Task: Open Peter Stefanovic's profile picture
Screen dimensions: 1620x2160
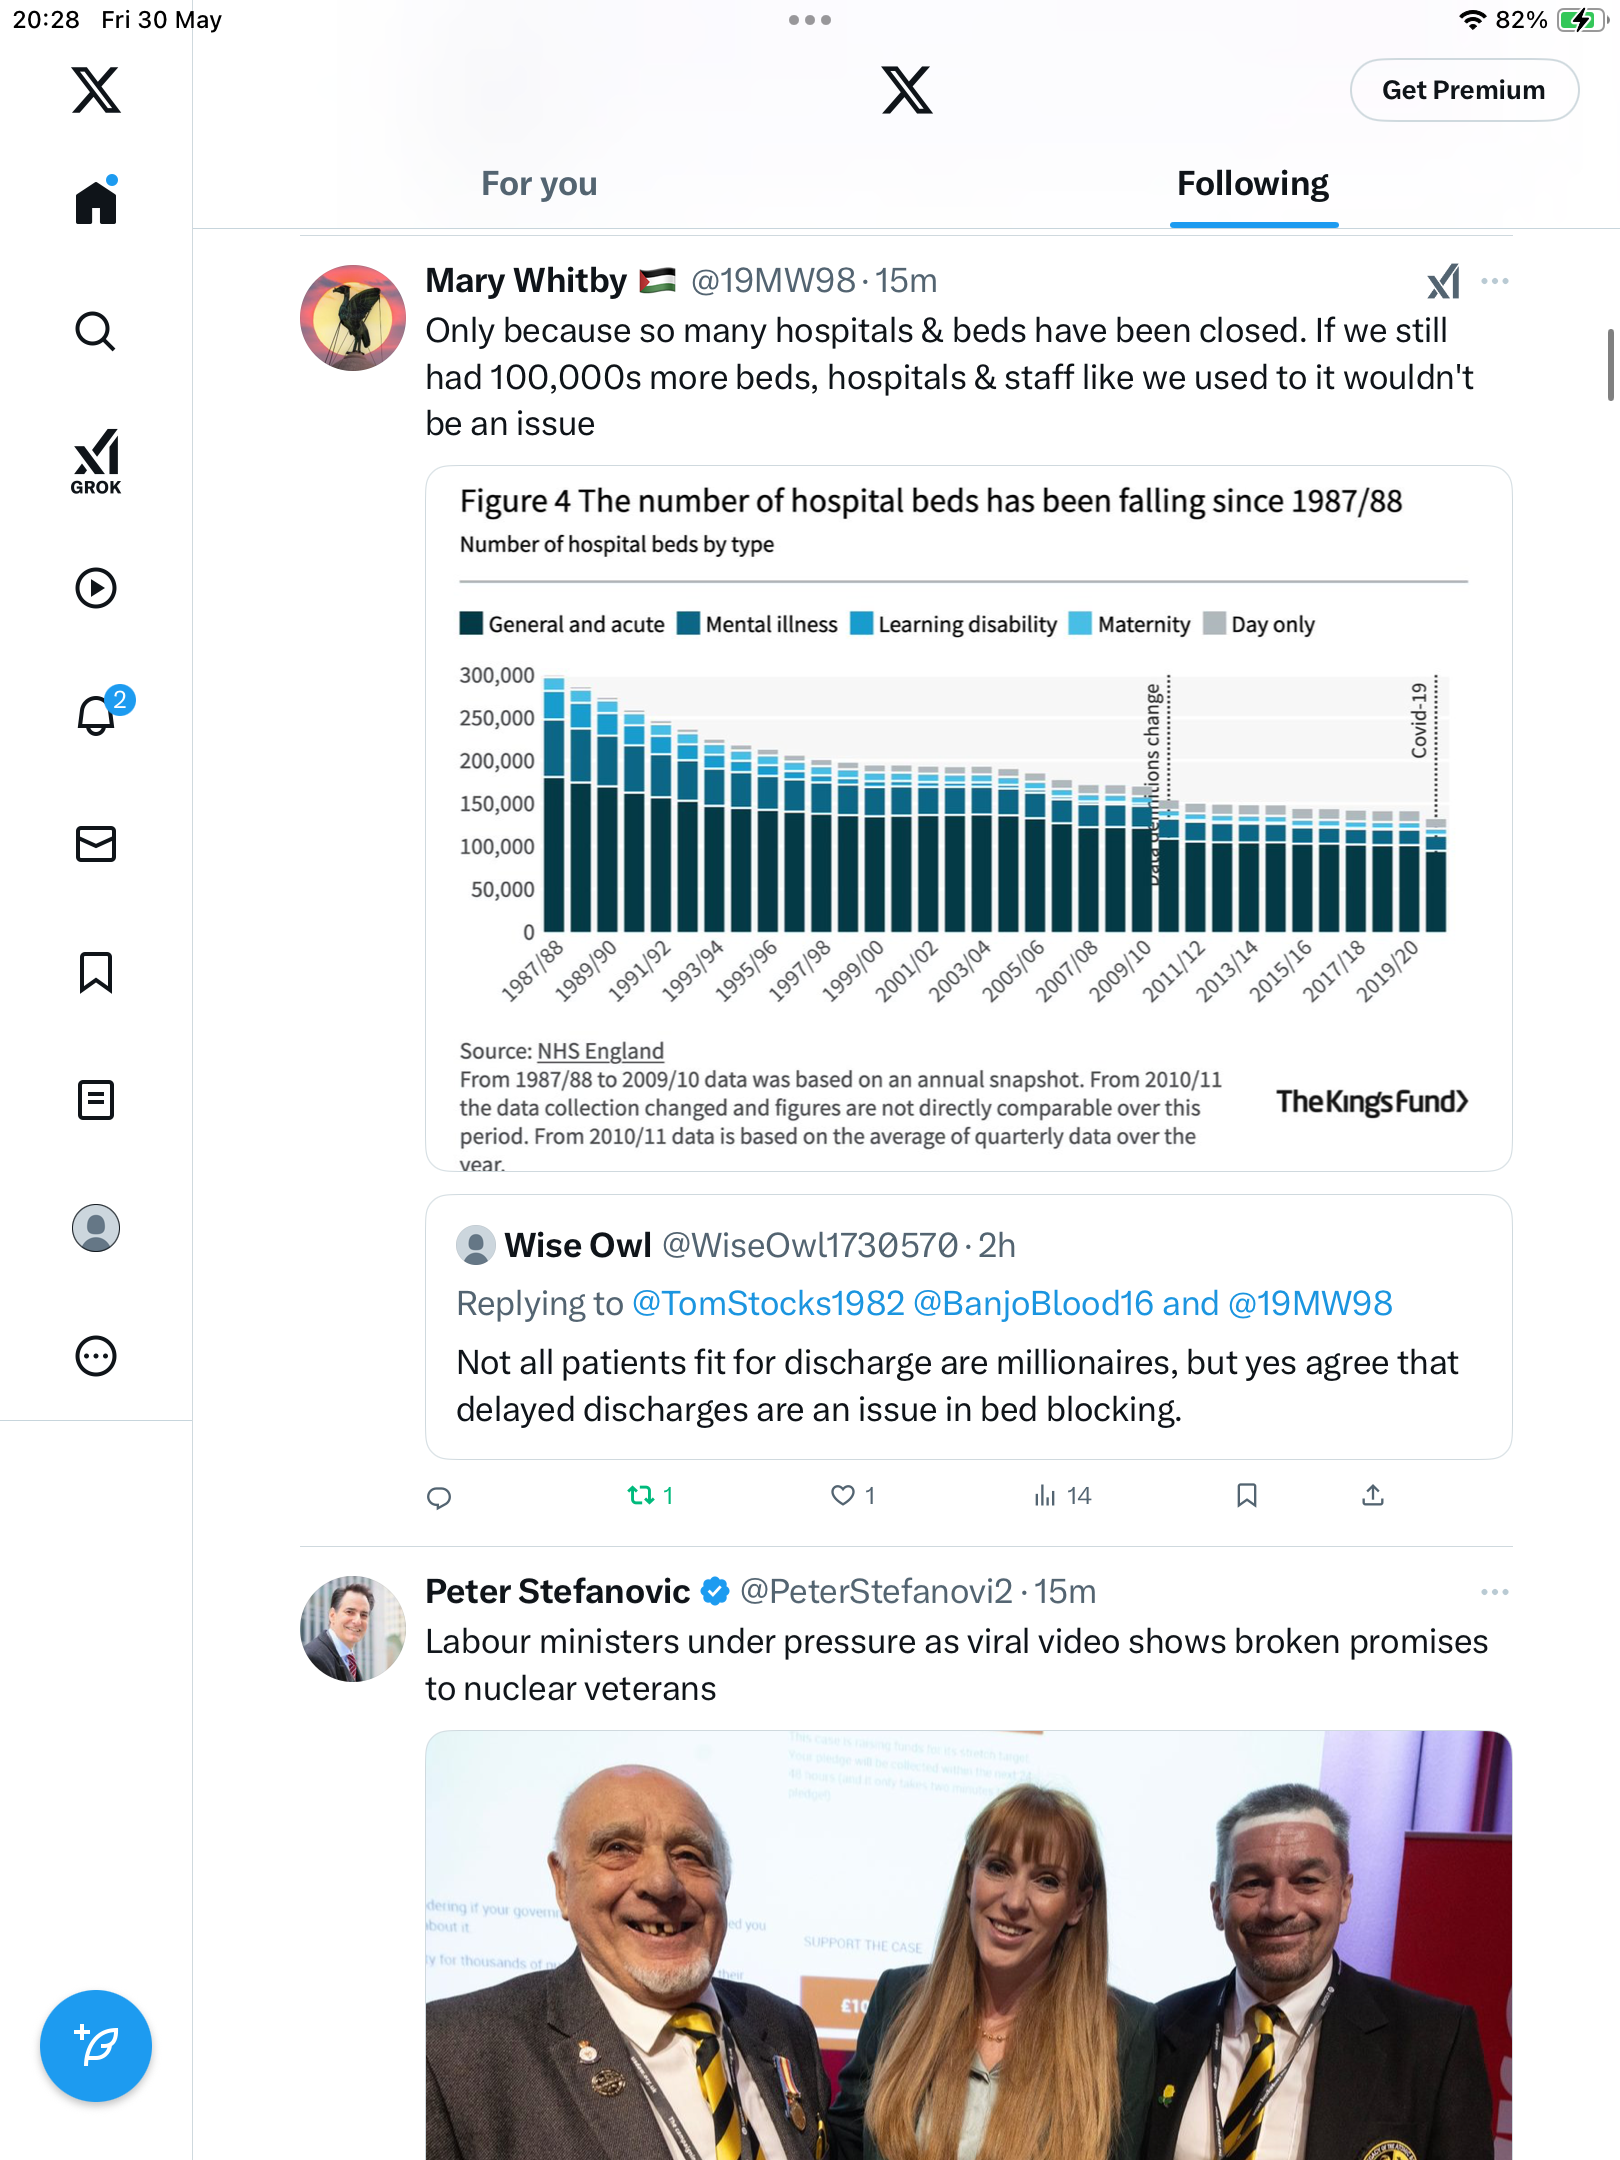Action: (x=352, y=1629)
